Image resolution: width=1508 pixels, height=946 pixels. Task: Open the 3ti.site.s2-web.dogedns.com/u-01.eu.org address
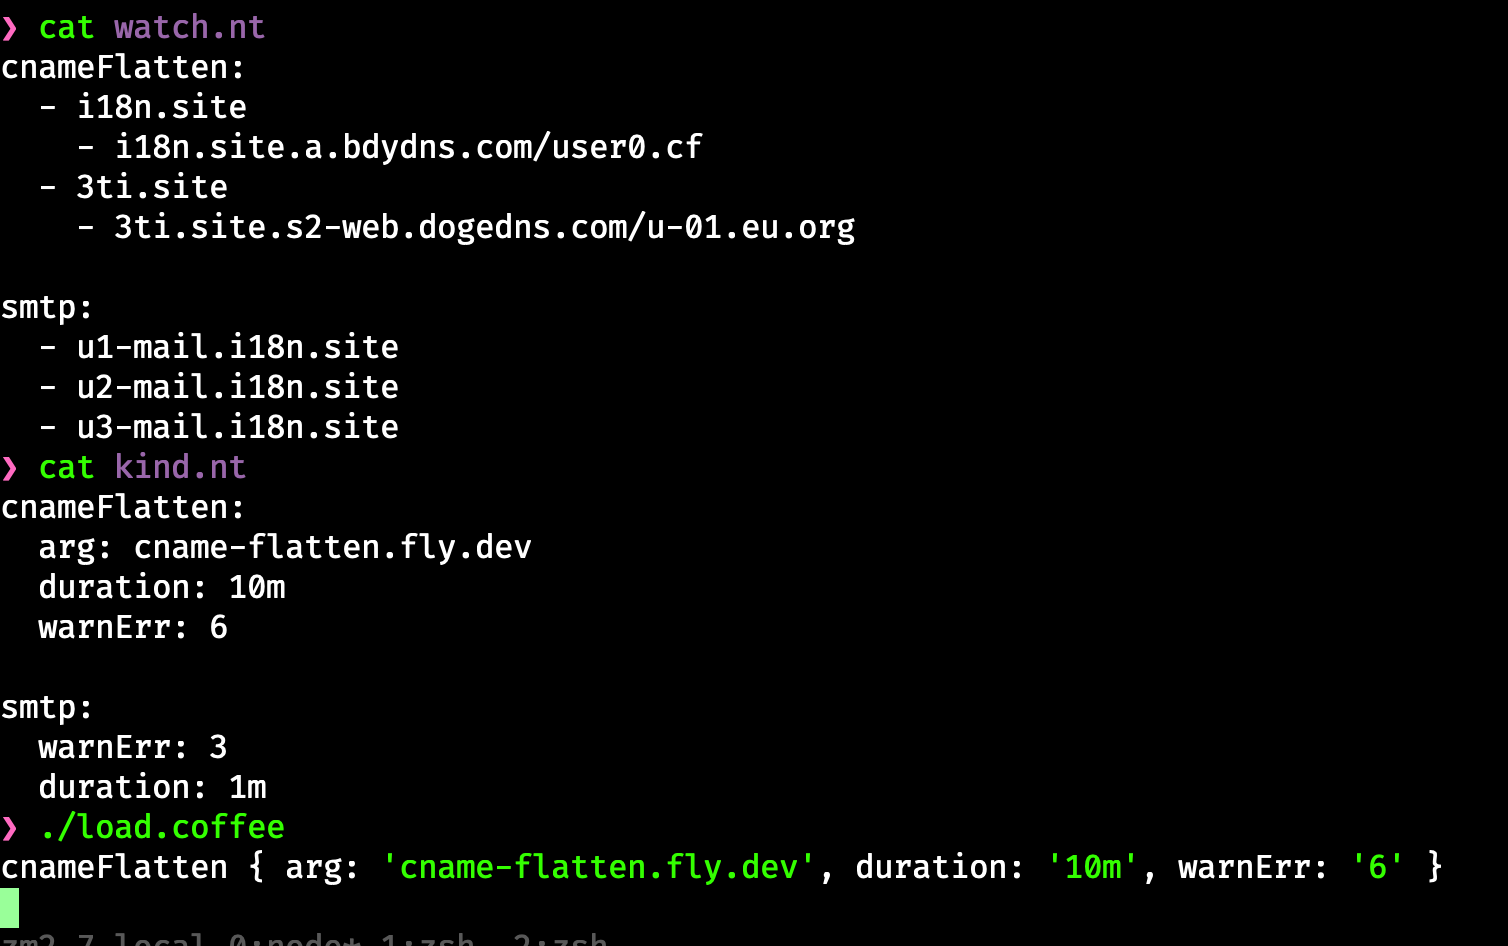484,228
